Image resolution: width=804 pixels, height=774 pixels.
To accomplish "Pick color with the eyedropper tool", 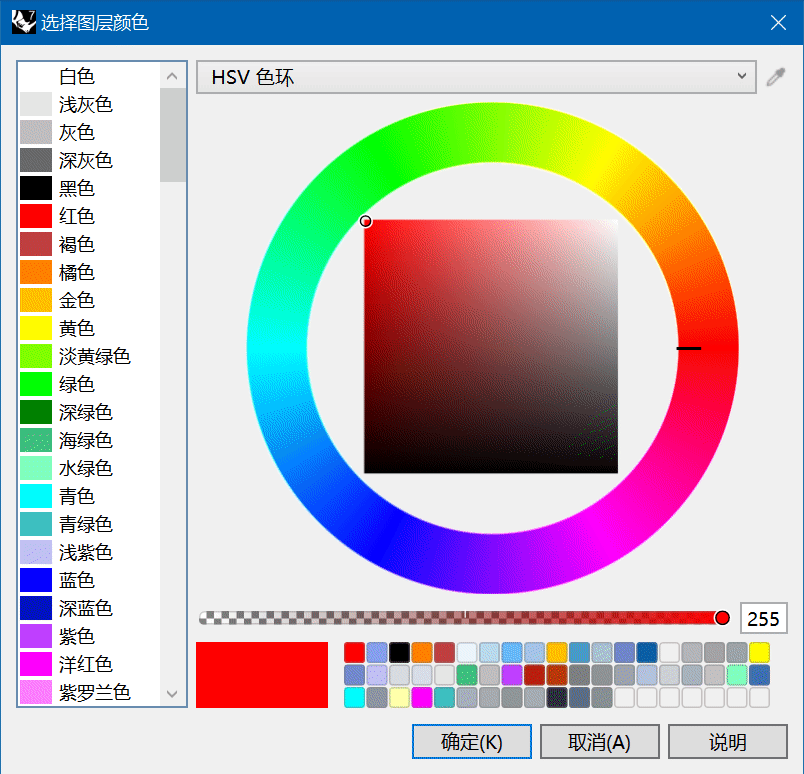I will (776, 77).
